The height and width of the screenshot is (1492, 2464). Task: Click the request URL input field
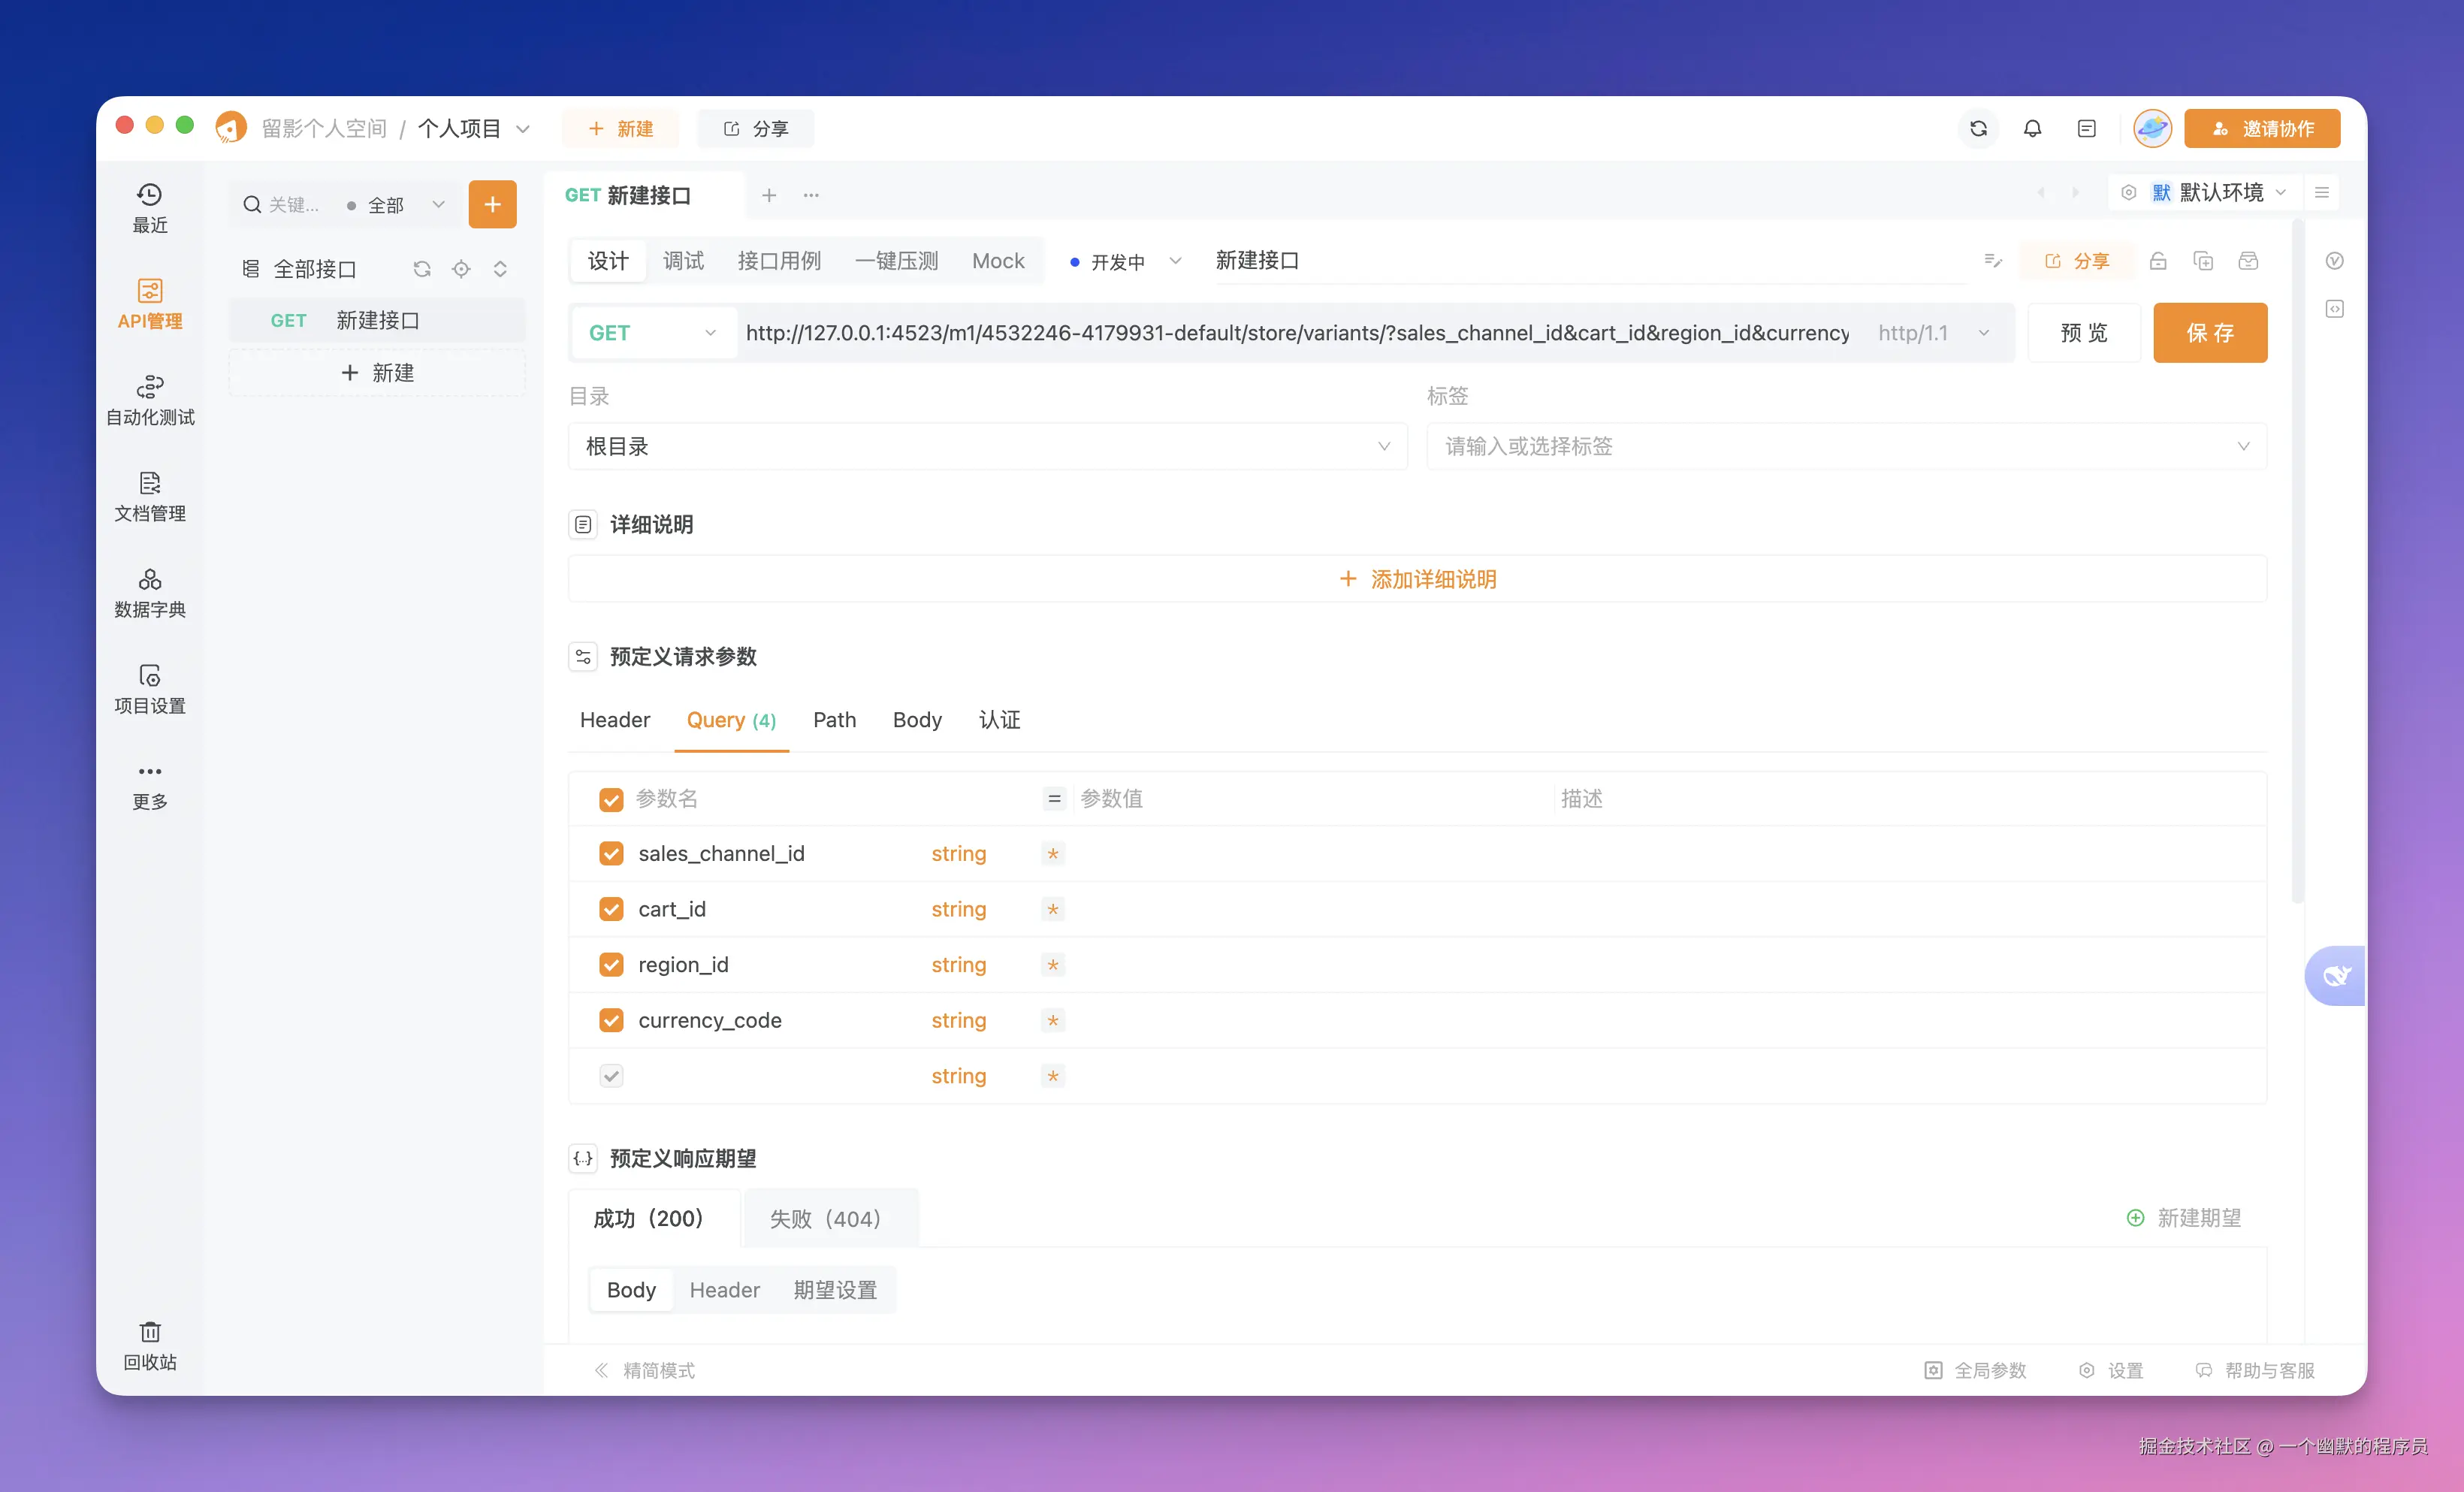(1296, 333)
